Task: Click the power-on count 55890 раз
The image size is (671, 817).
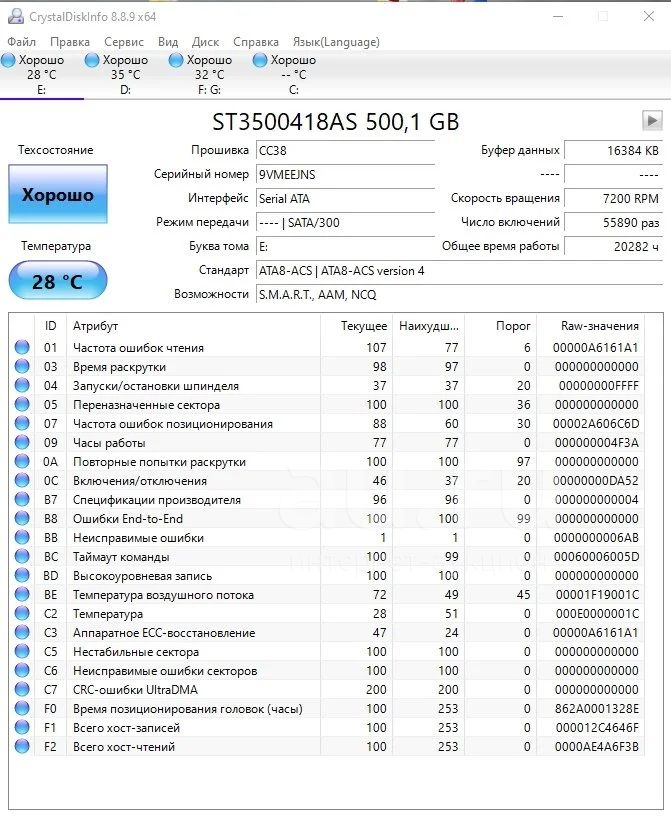Action: [614, 222]
